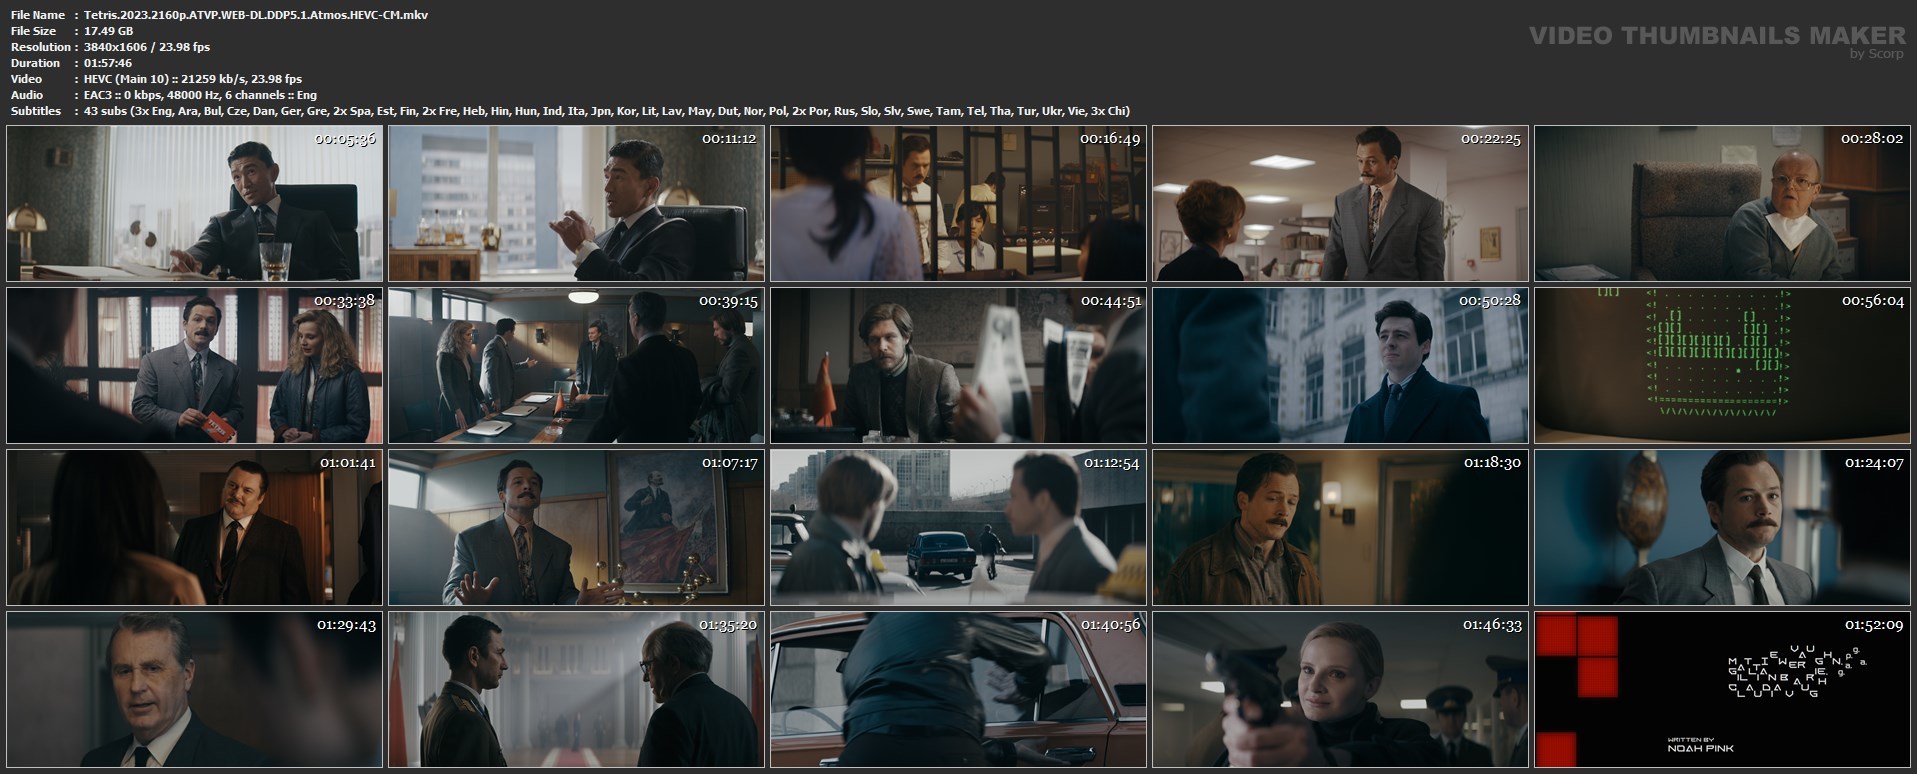This screenshot has height=774, width=1917.
Task: Select the thumbnail at 01:46:33
Action: coord(1341,690)
